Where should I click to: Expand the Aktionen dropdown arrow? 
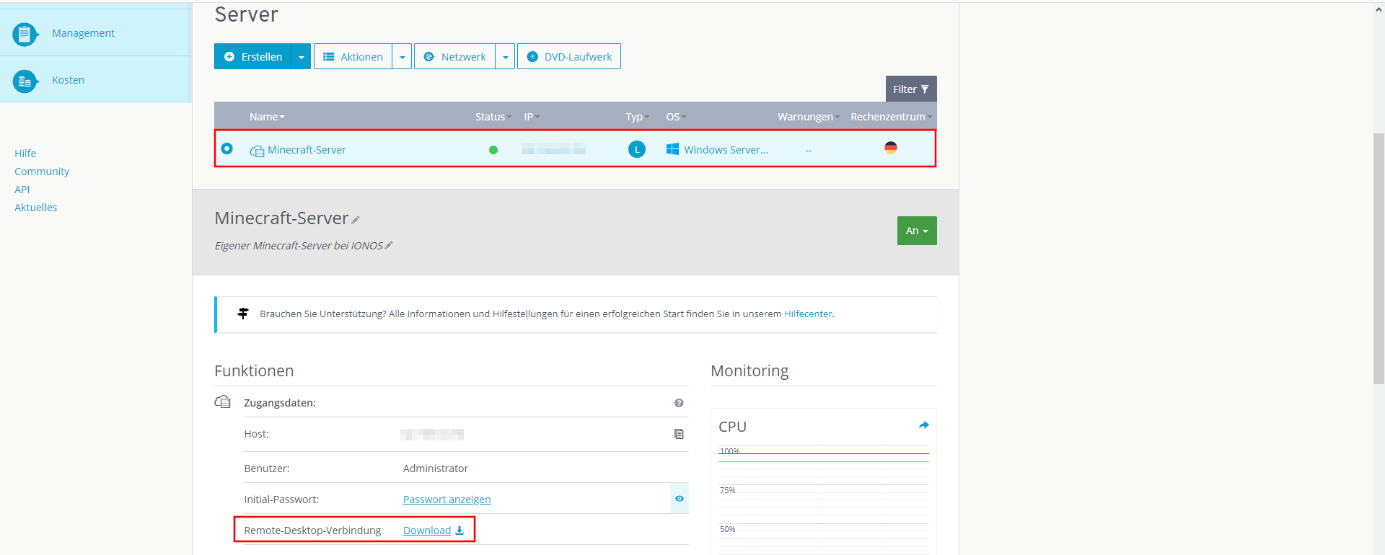[x=401, y=57]
